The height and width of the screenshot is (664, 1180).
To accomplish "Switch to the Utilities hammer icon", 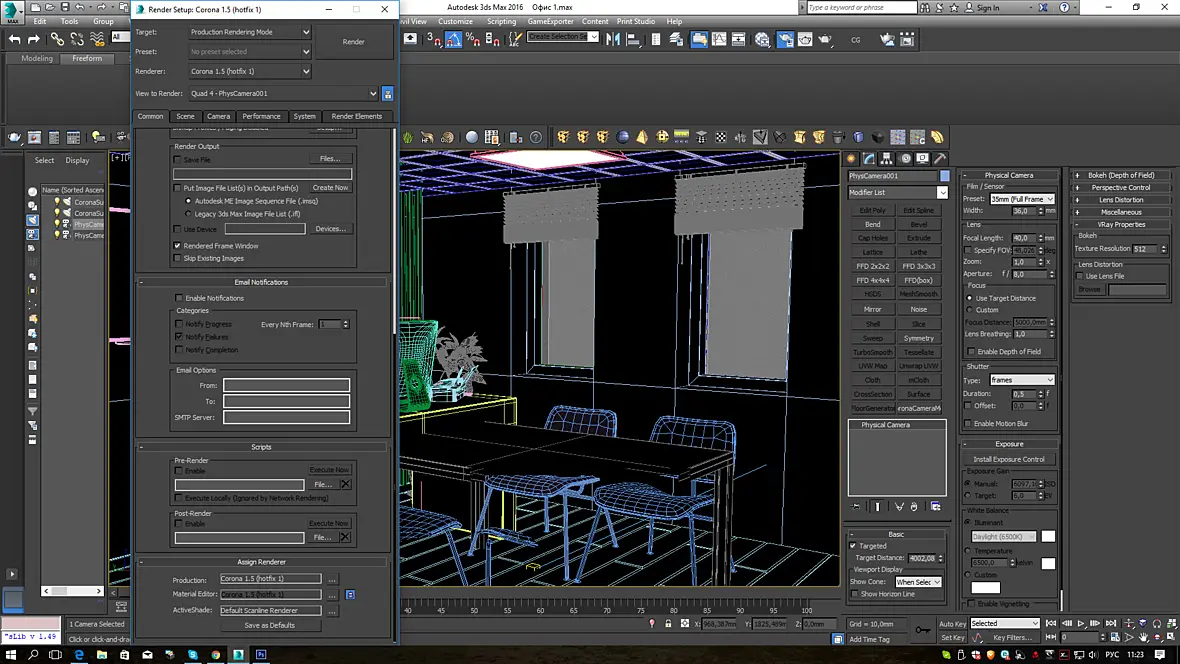I will pyautogui.click(x=940, y=159).
